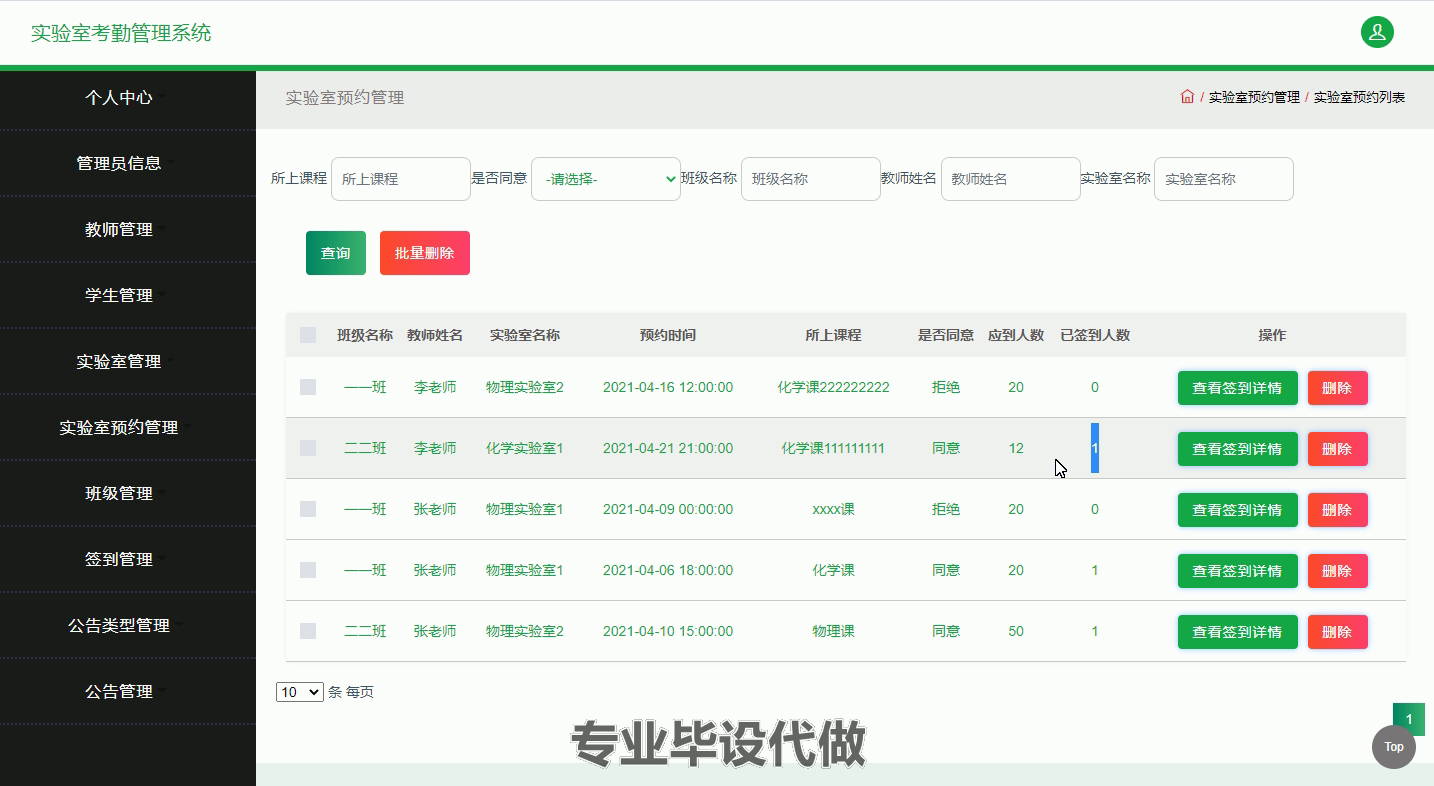
Task: Delete the 化学课222222222 booking
Action: (x=1338, y=388)
